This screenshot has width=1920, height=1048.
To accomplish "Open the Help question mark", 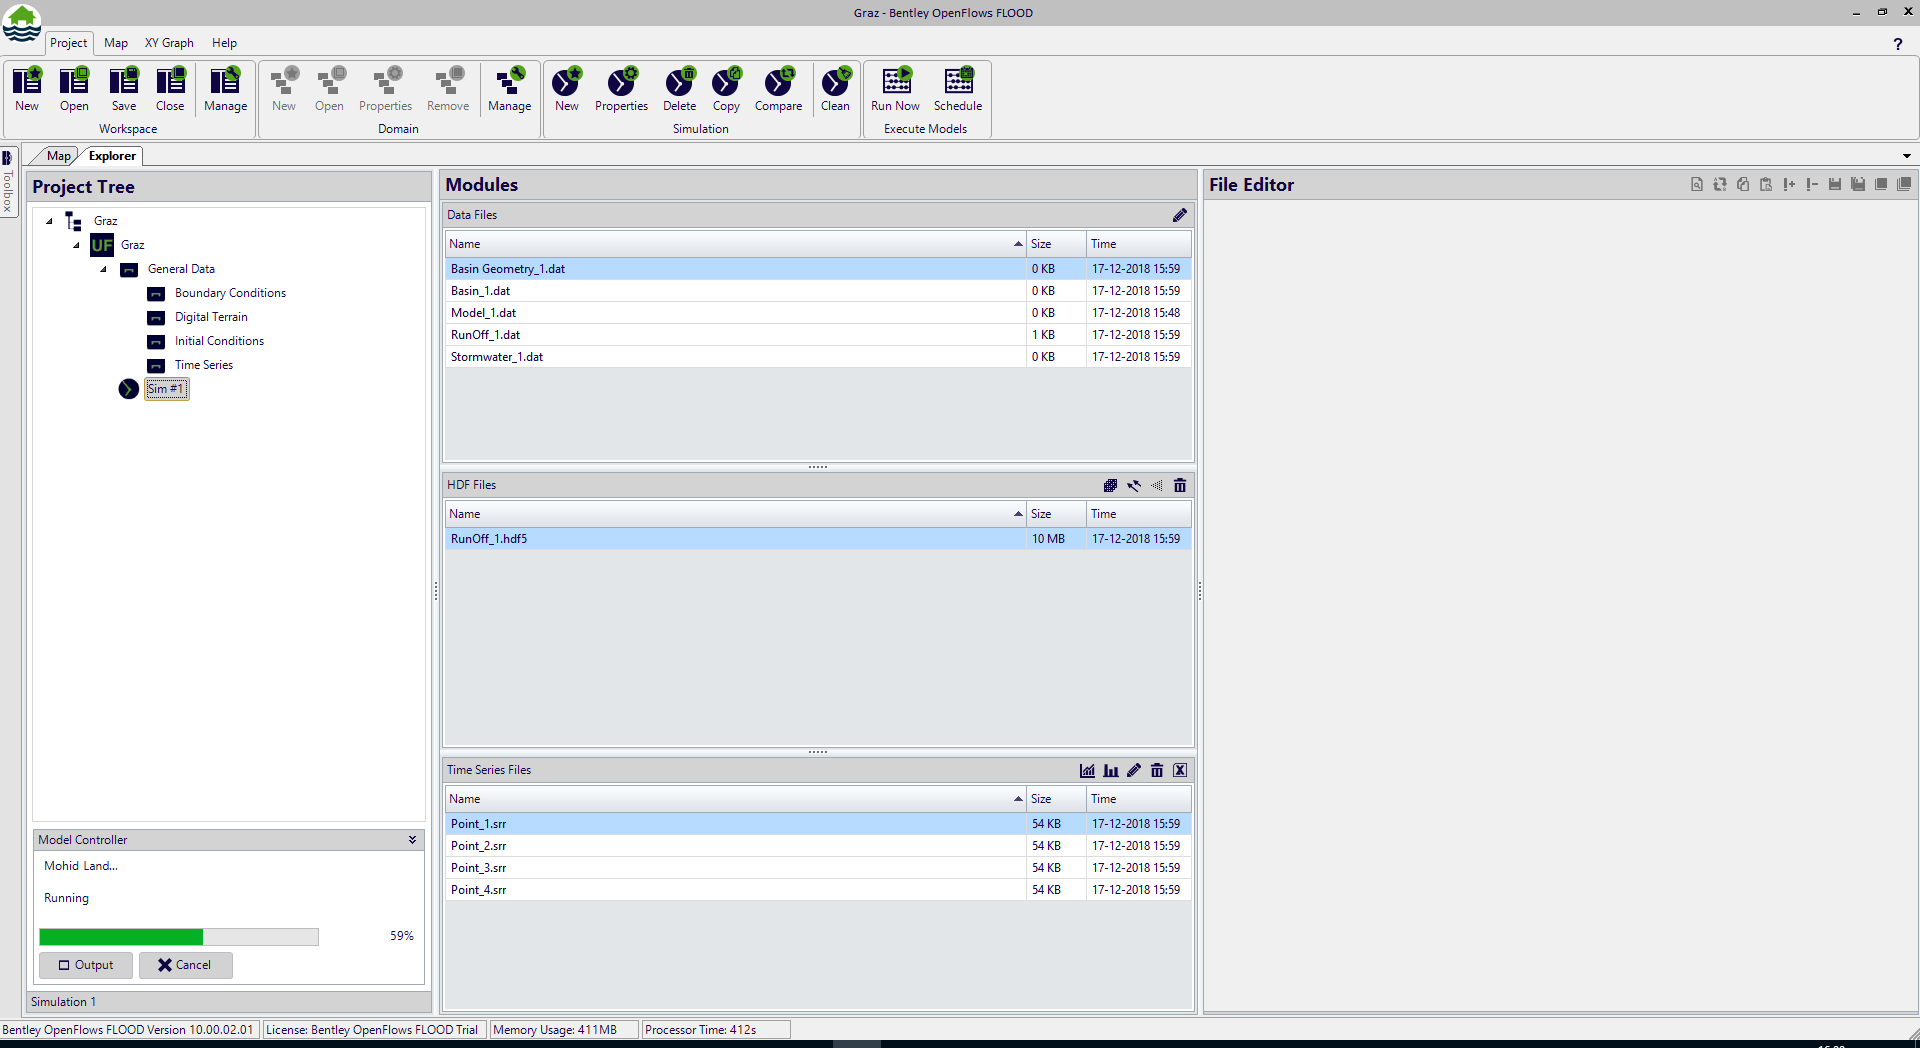I will [1897, 43].
